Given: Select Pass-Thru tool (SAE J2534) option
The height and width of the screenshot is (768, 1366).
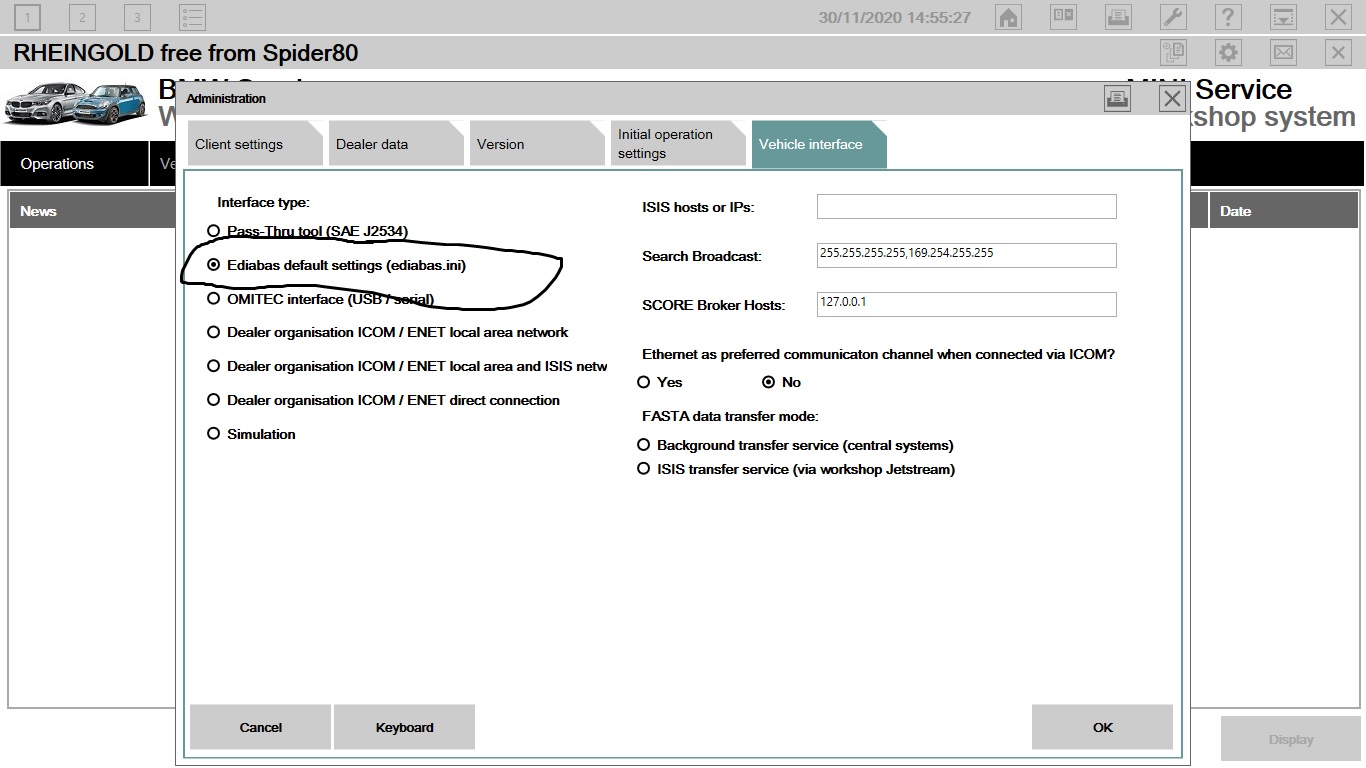Looking at the screenshot, I should click(x=308, y=231).
